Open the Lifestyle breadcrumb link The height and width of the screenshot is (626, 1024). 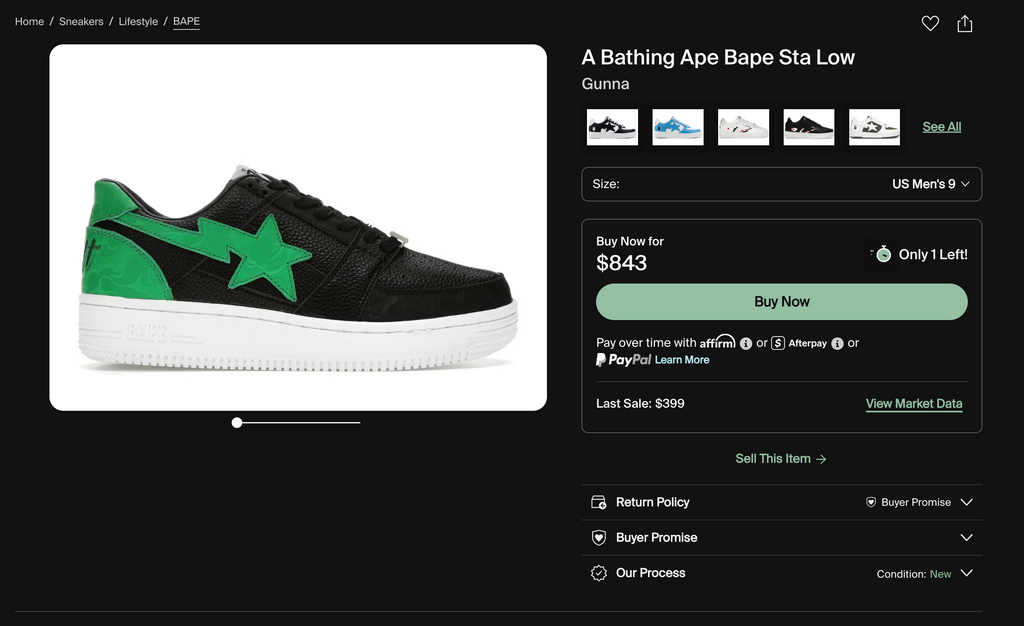tap(138, 21)
